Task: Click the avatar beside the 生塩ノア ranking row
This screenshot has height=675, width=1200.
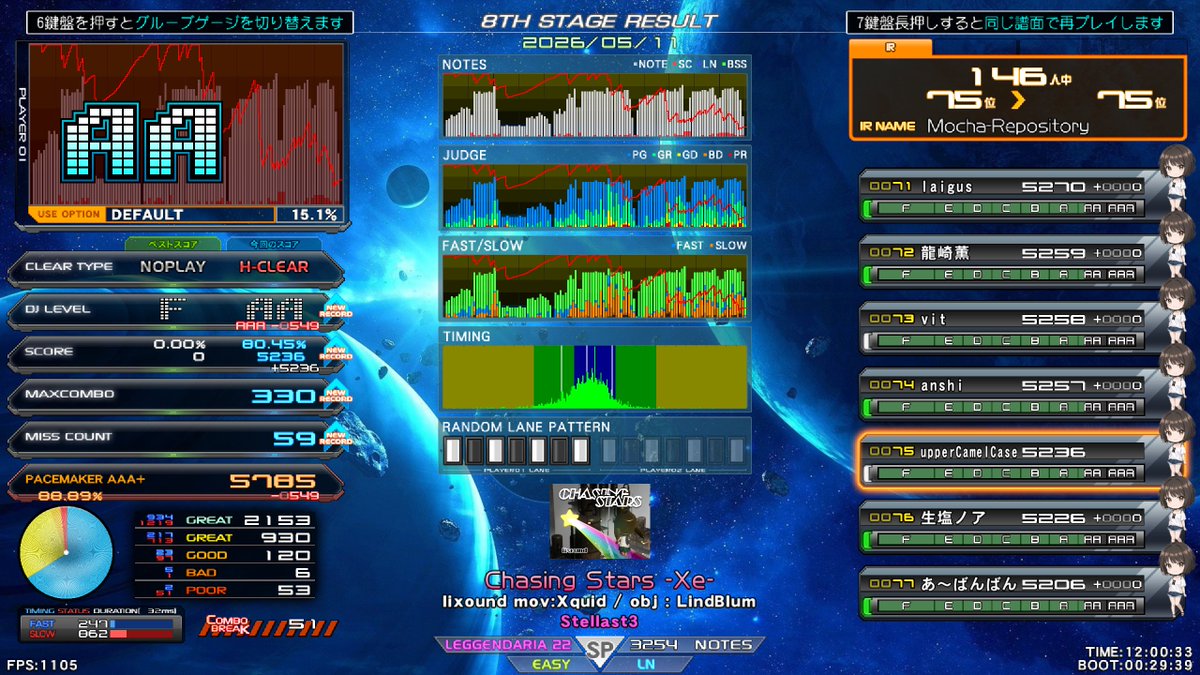Action: click(x=1178, y=510)
